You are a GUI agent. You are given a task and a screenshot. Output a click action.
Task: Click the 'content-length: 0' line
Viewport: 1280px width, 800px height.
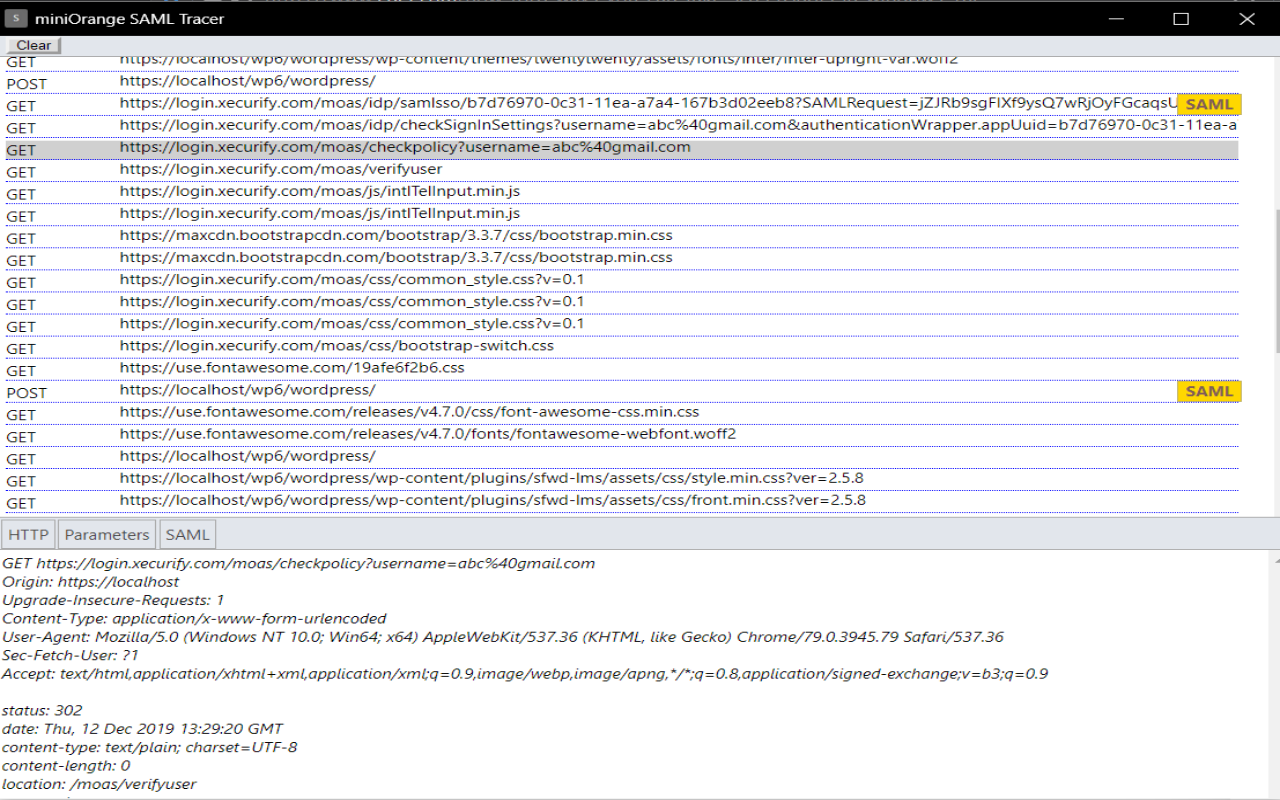tap(66, 766)
